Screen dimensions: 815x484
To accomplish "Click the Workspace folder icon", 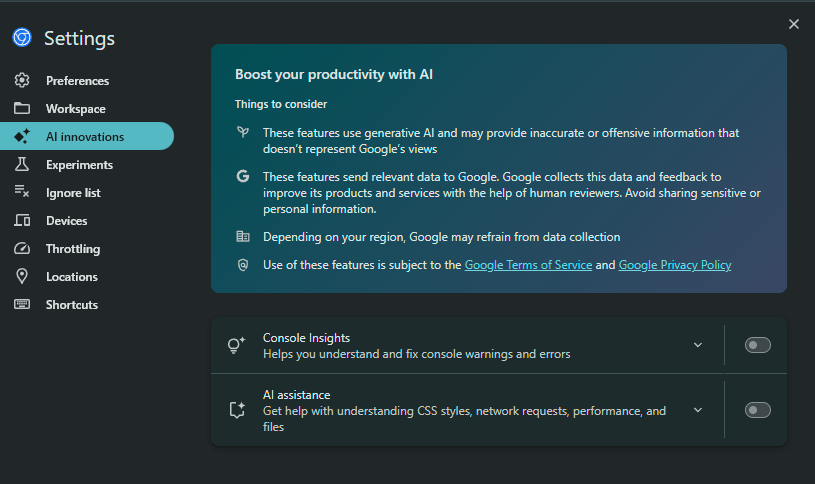I will [22, 109].
